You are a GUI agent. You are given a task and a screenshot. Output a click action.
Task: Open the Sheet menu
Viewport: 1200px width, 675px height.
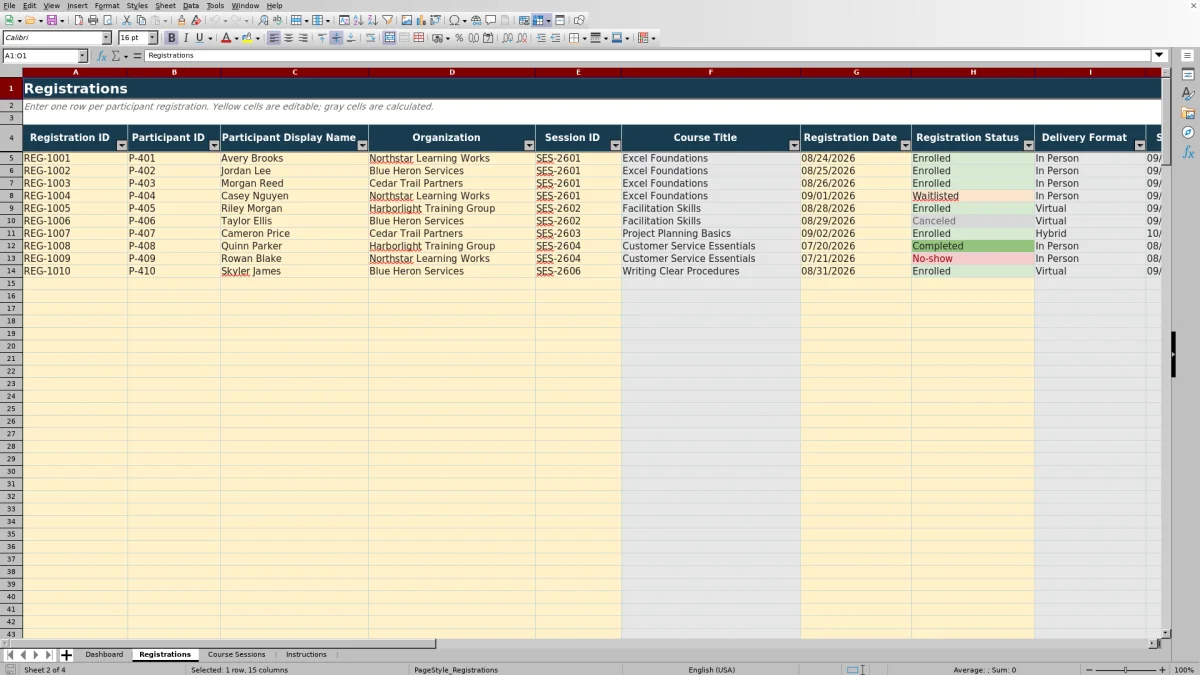(x=165, y=5)
